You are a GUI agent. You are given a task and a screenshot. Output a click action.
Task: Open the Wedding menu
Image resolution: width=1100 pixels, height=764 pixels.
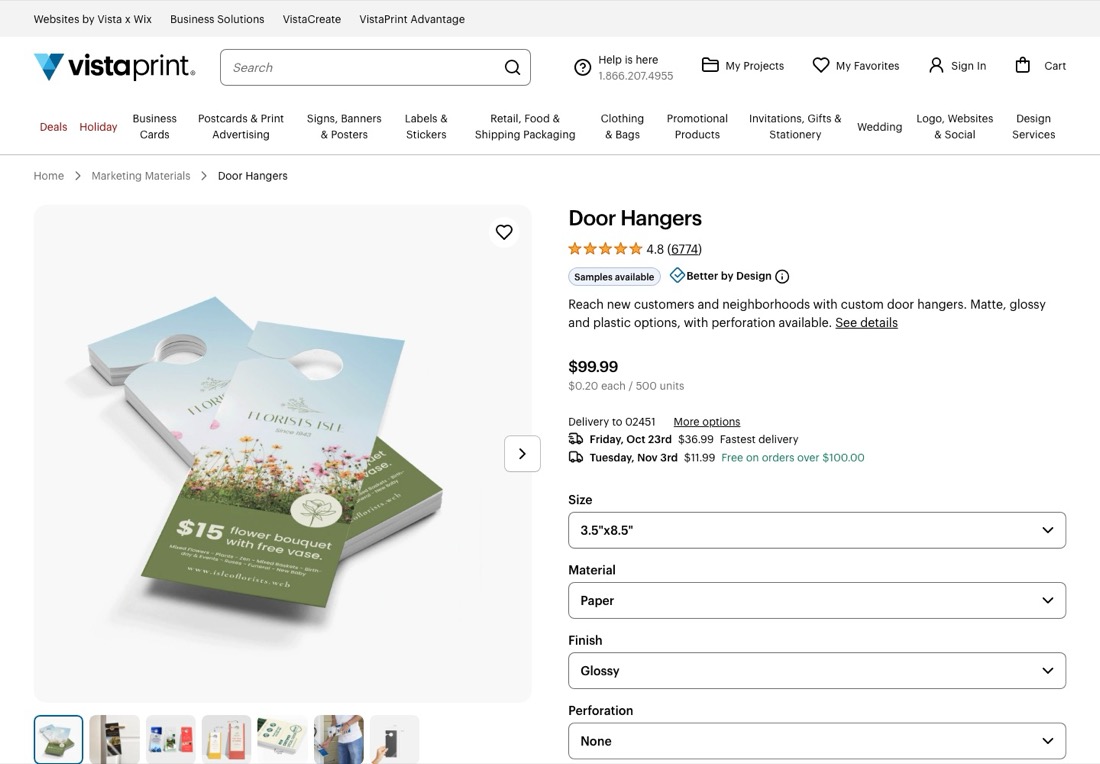tap(879, 127)
